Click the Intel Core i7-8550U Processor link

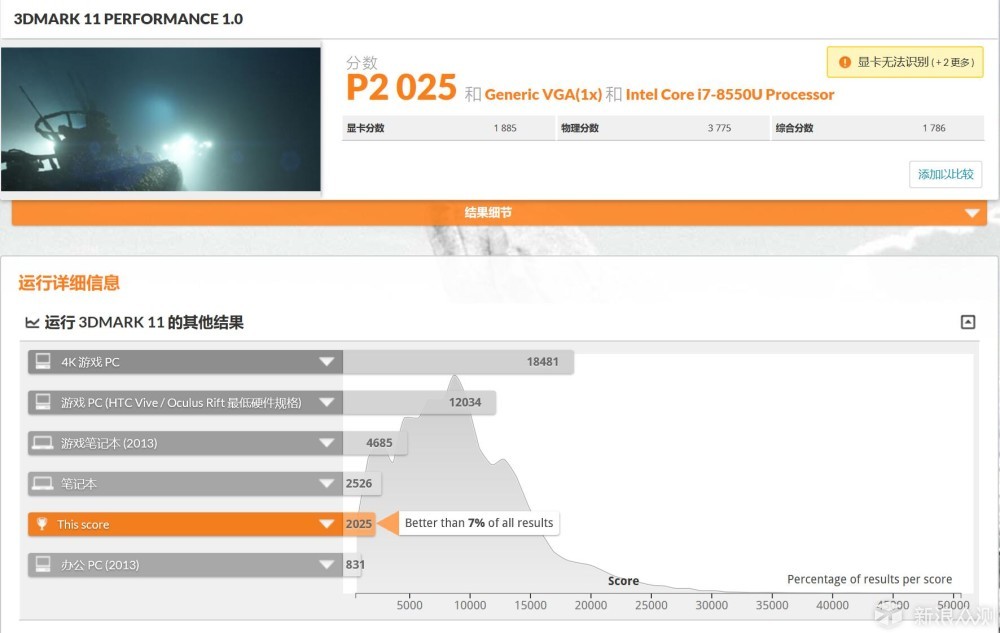(x=730, y=94)
